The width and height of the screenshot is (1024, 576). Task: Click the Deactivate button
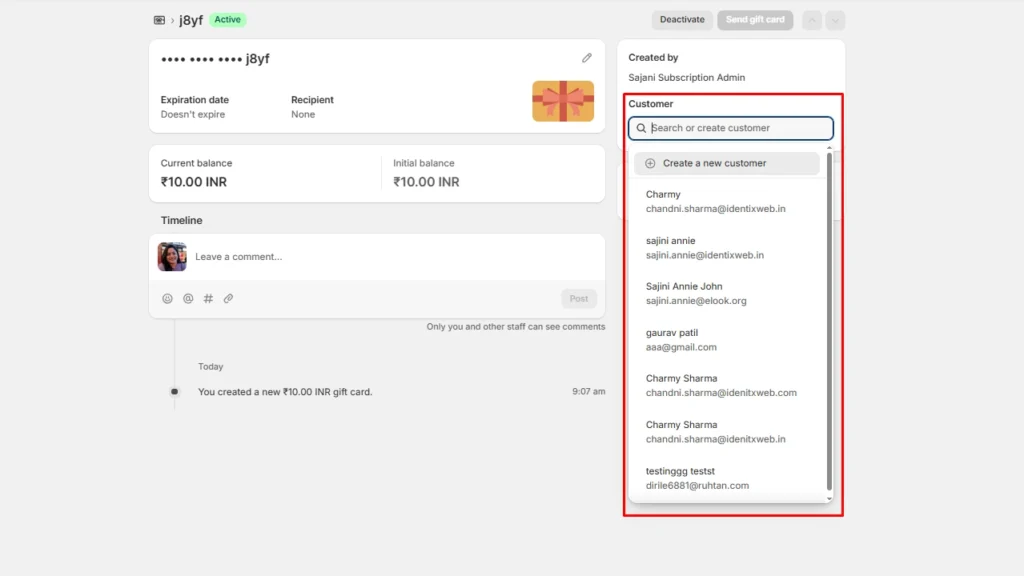point(681,20)
